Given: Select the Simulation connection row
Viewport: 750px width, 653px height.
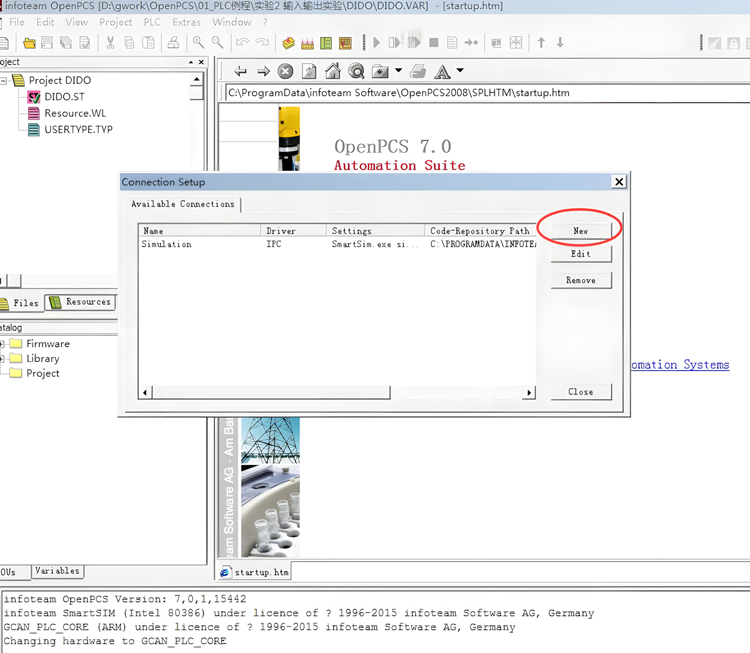Looking at the screenshot, I should tap(167, 244).
